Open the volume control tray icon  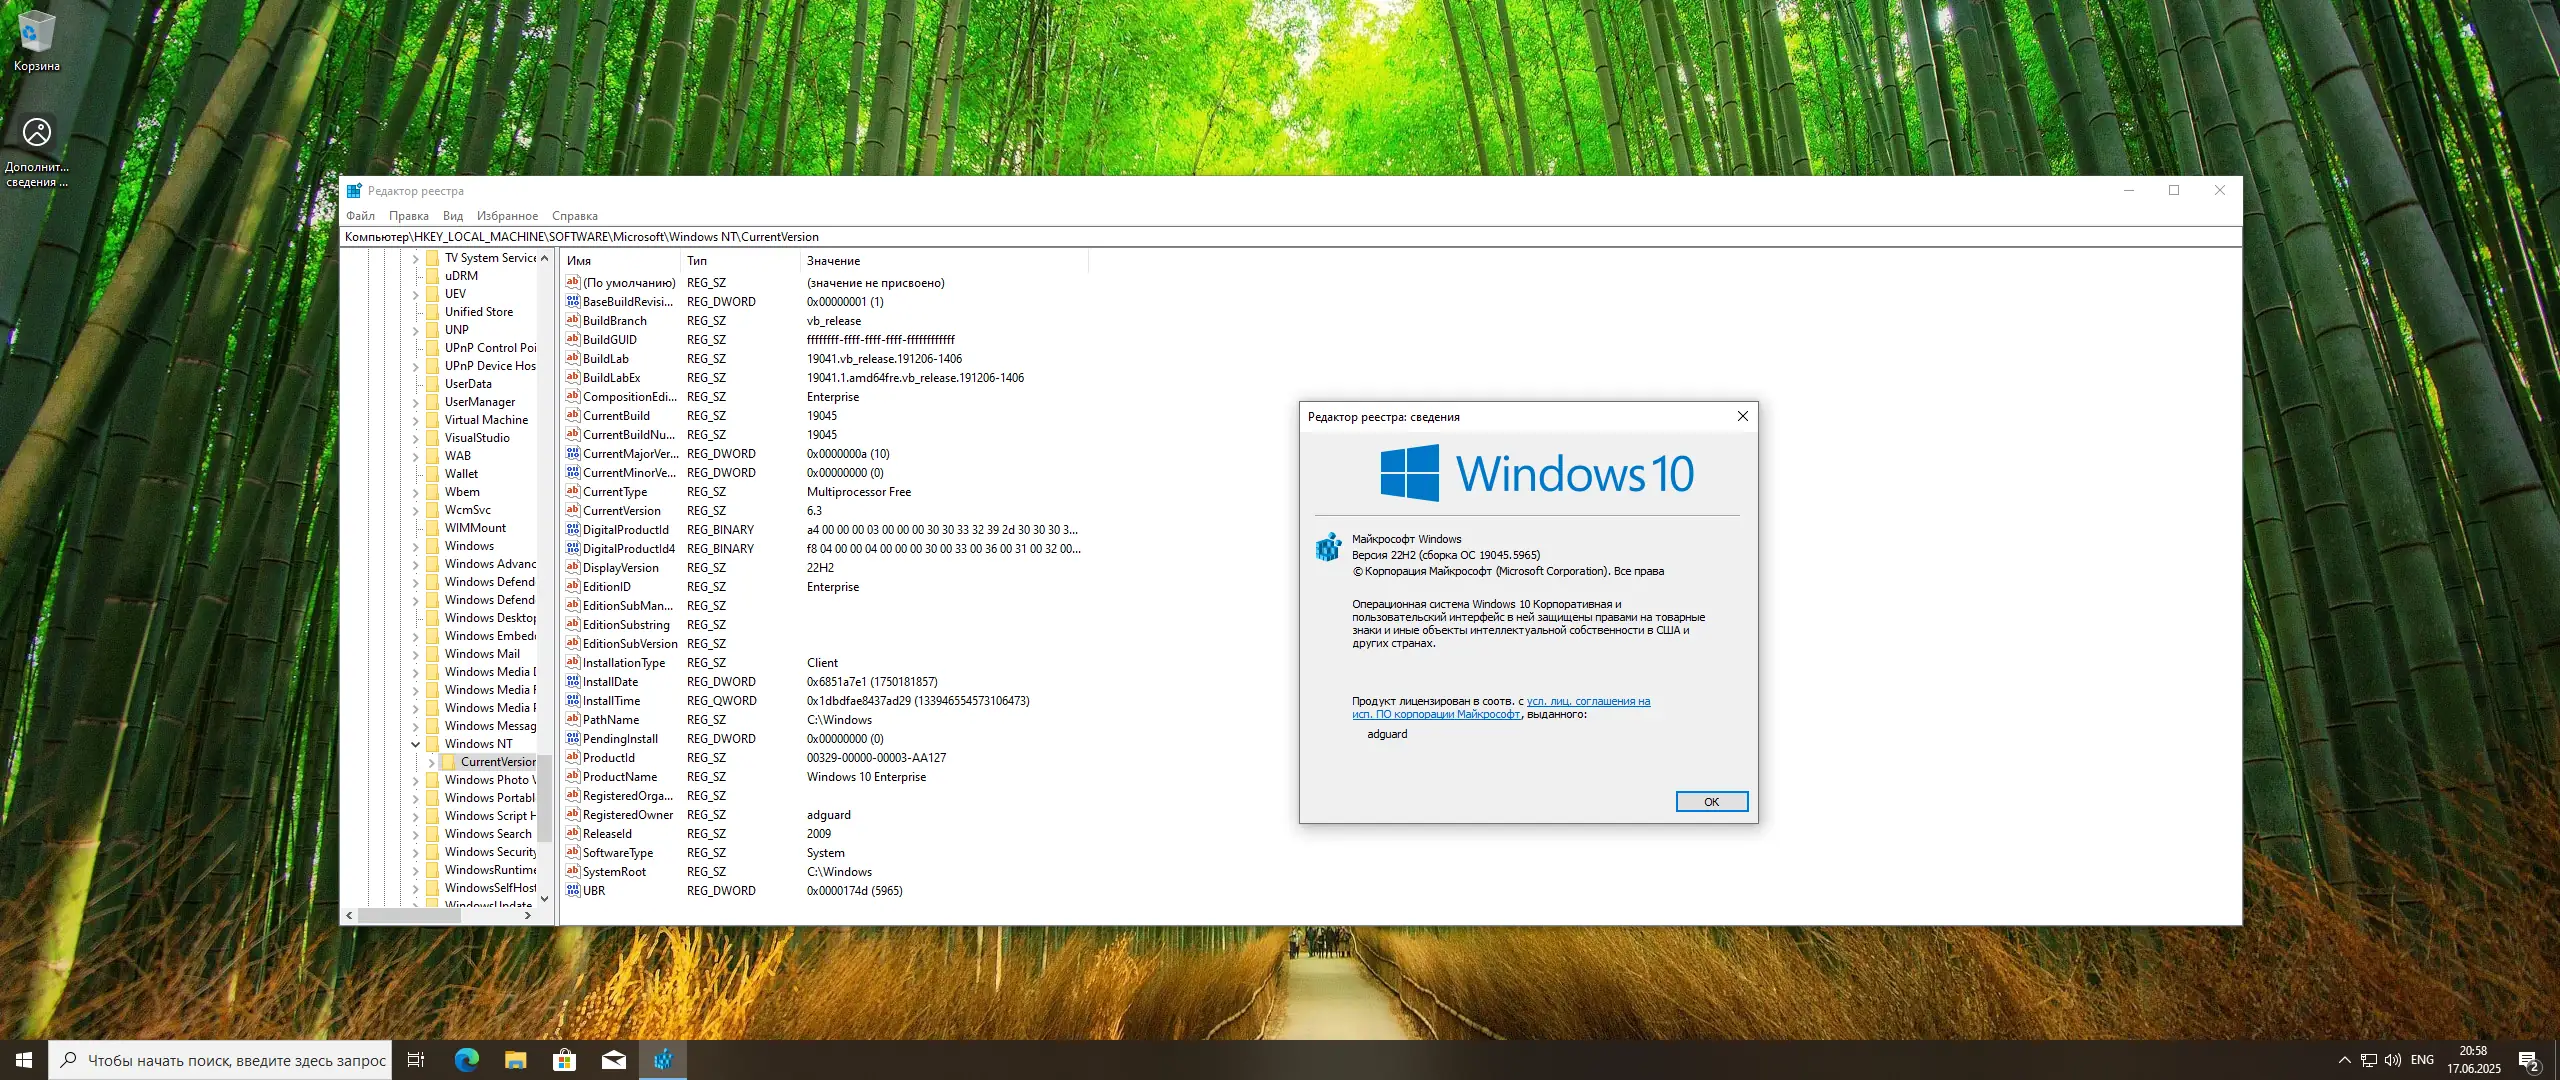click(x=2392, y=1060)
